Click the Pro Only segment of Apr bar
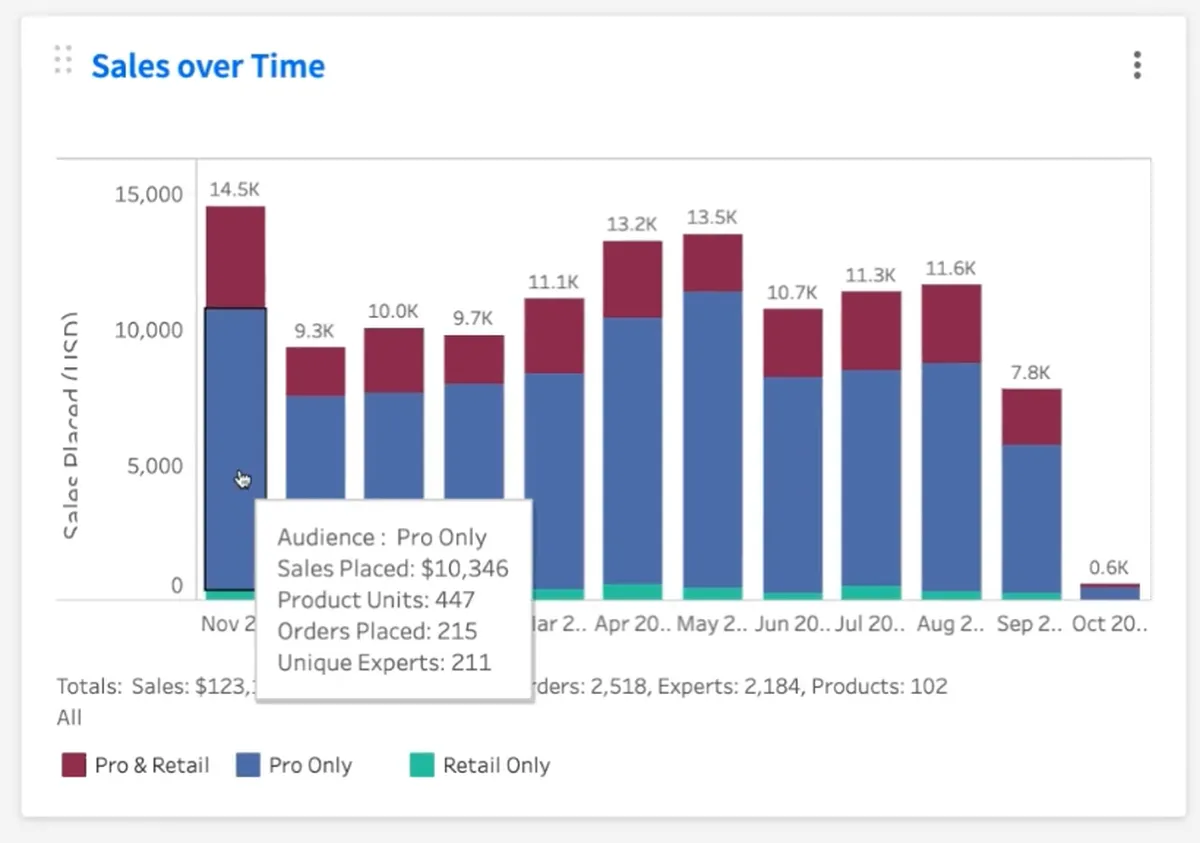 [632, 451]
